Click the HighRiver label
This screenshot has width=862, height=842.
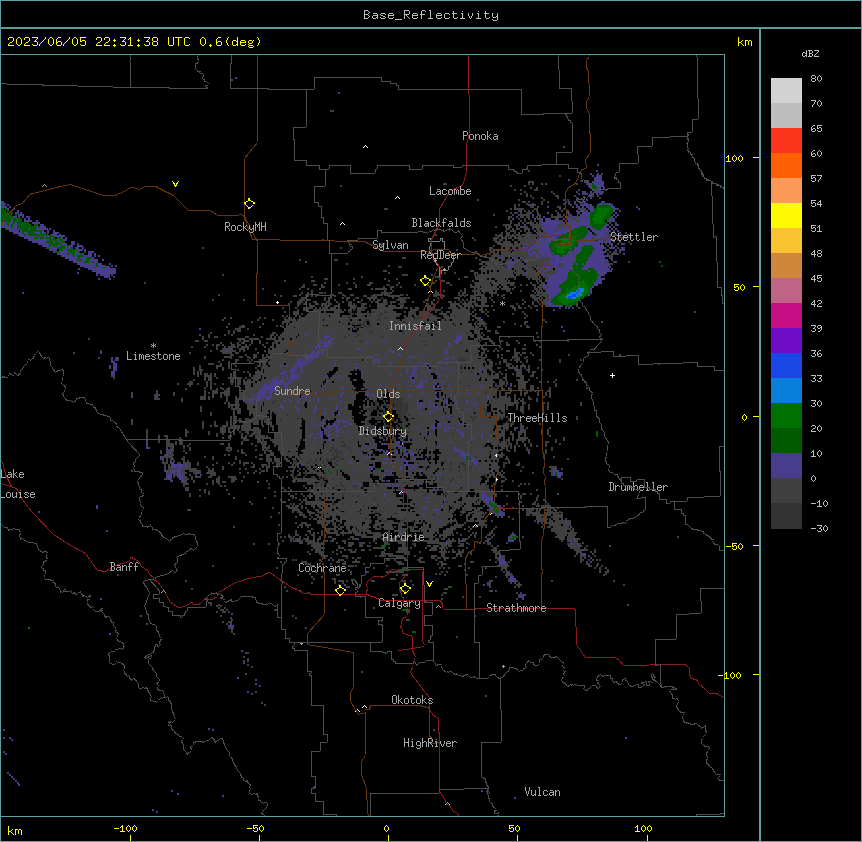(430, 743)
